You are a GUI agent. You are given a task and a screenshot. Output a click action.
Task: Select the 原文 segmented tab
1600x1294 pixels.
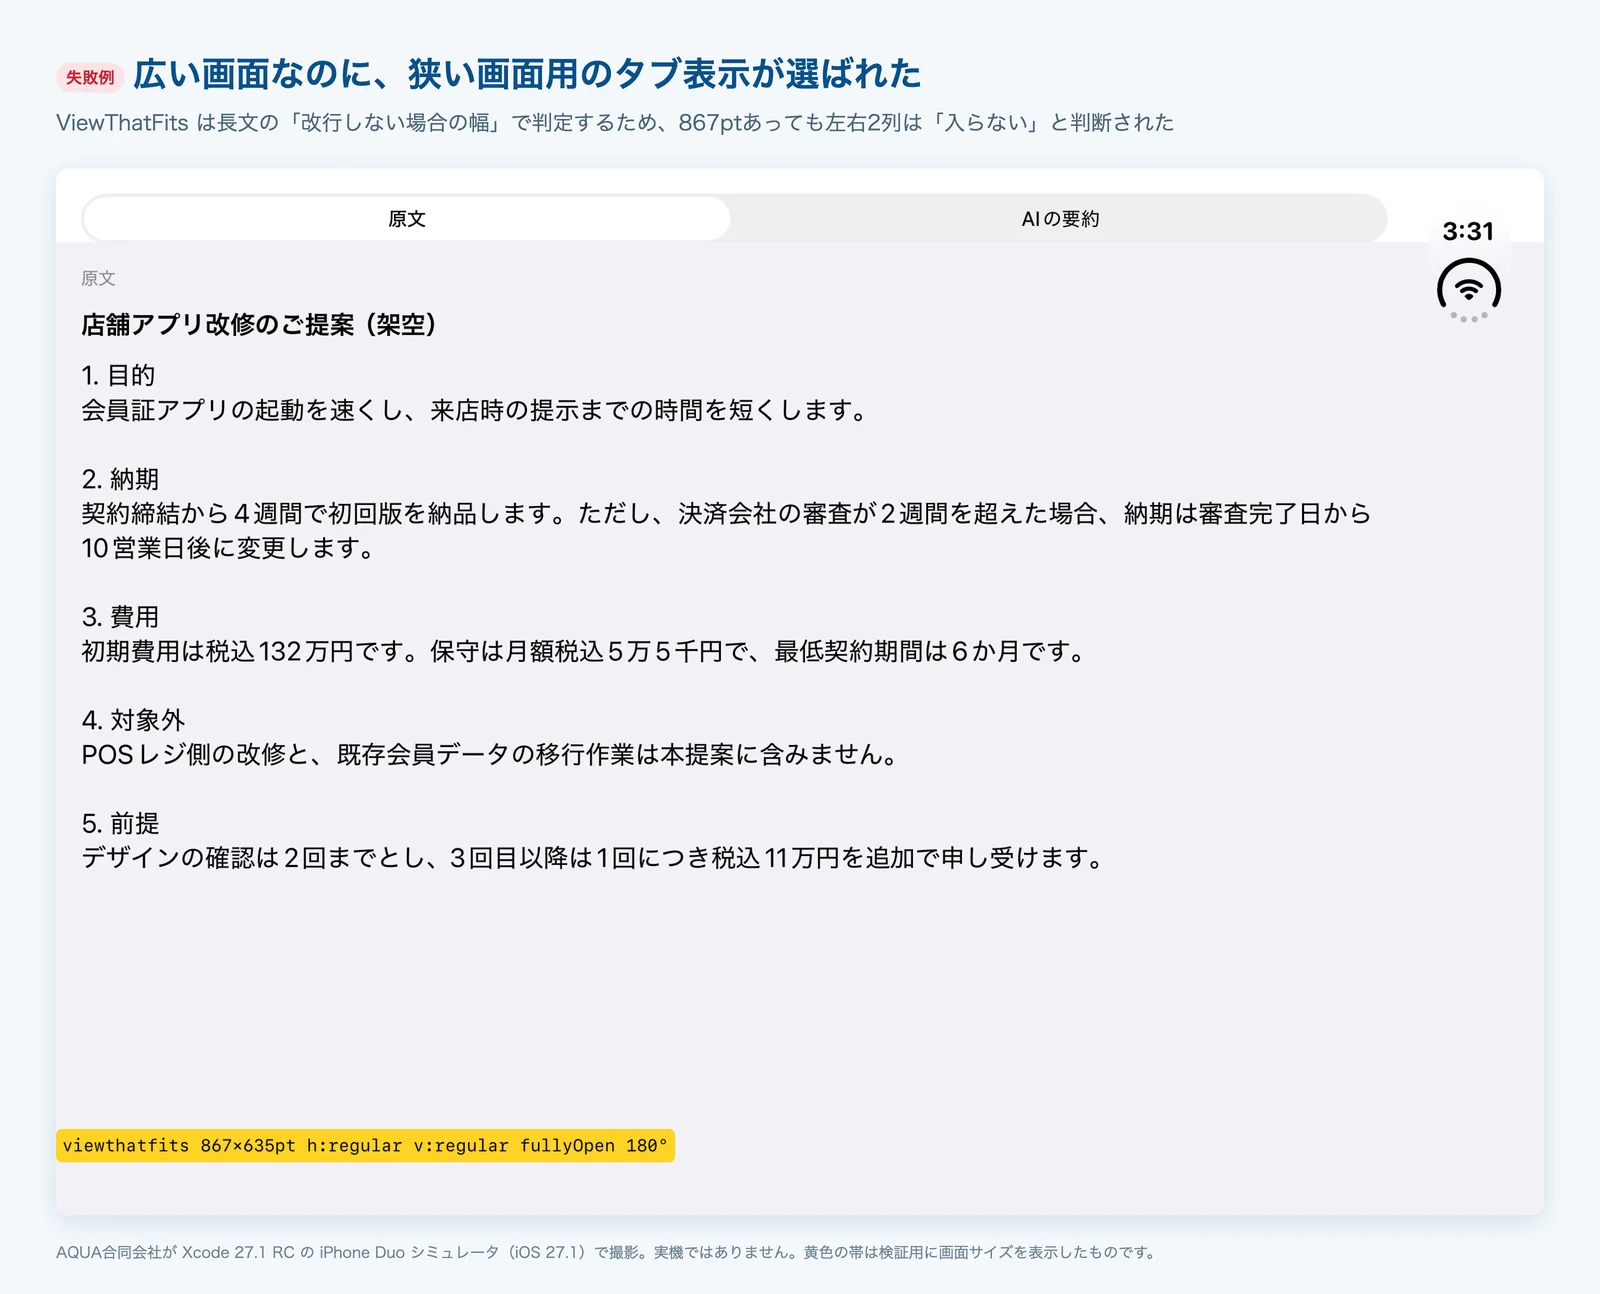pos(407,218)
